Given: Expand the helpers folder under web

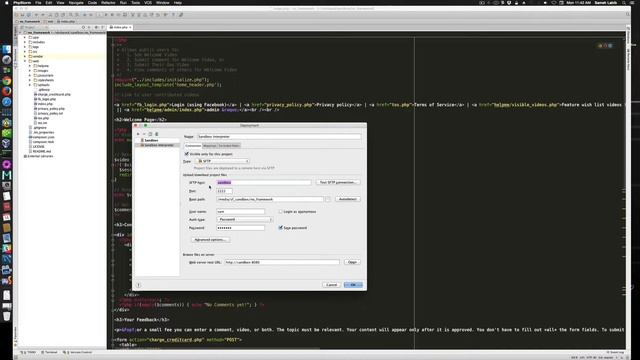Looking at the screenshot, I should 30,66.
